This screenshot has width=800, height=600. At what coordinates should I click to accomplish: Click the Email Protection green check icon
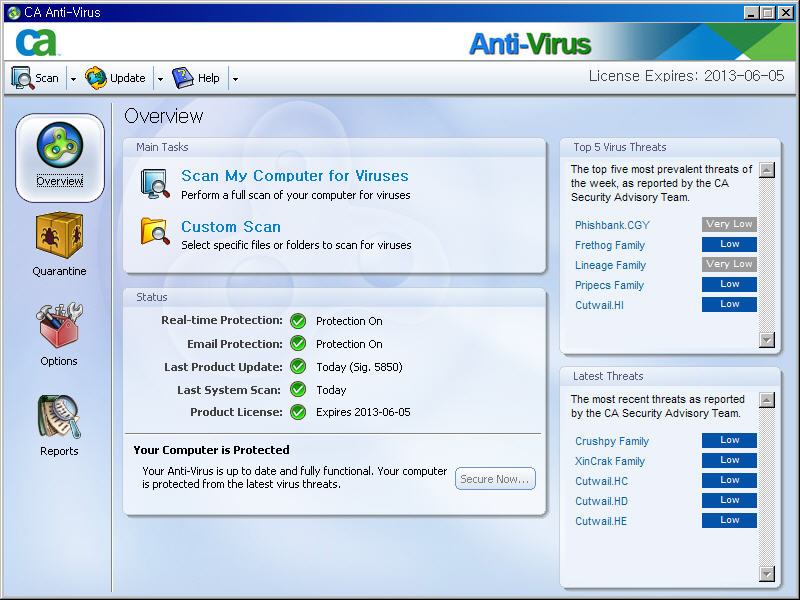point(298,344)
